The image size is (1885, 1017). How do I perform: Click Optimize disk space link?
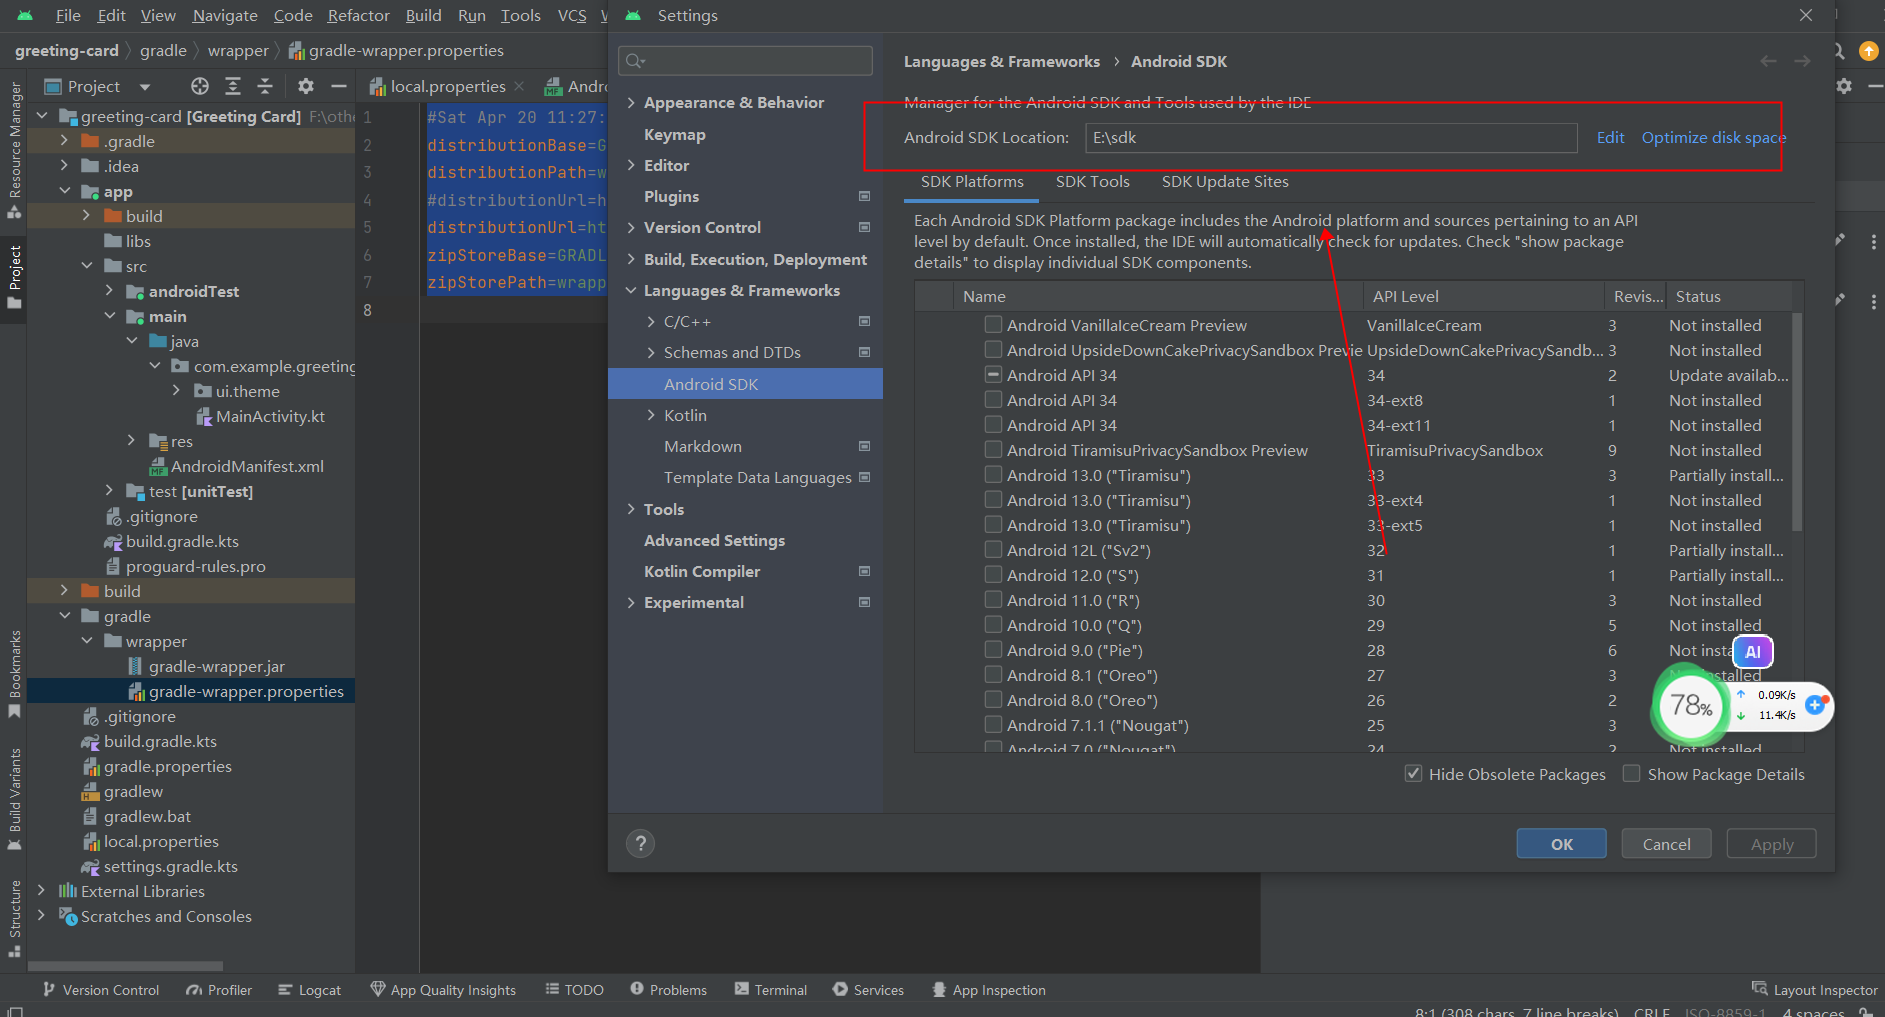click(x=1713, y=138)
